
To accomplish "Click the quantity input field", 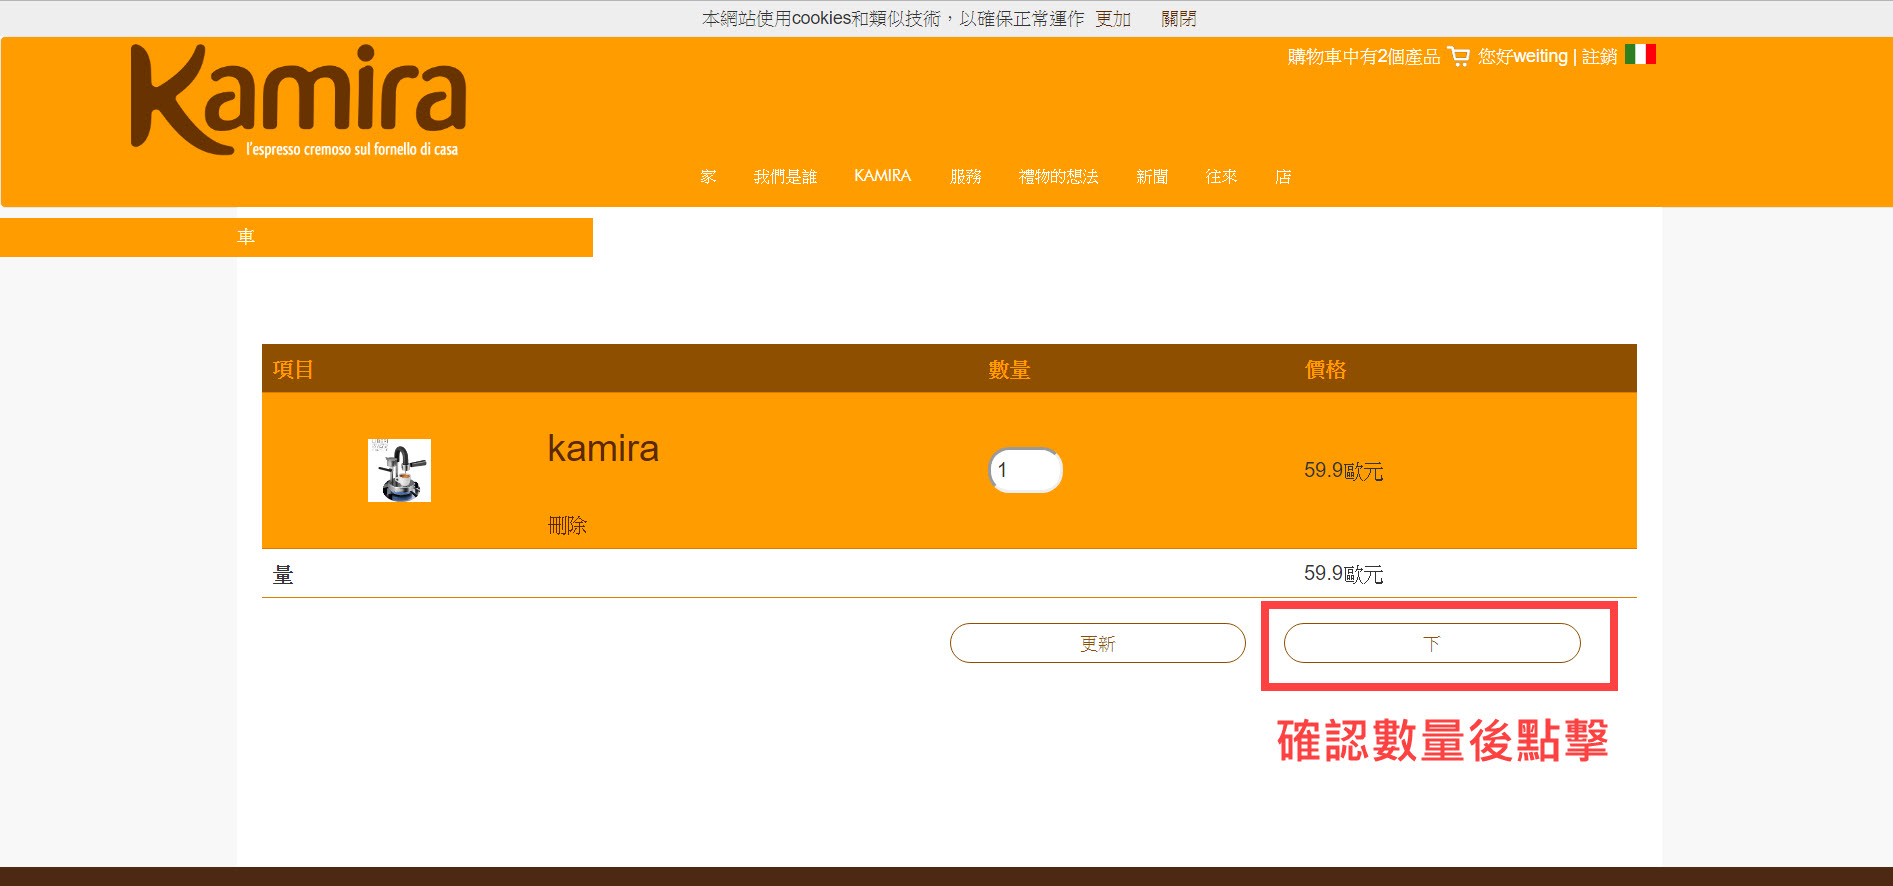I will [x=1025, y=470].
